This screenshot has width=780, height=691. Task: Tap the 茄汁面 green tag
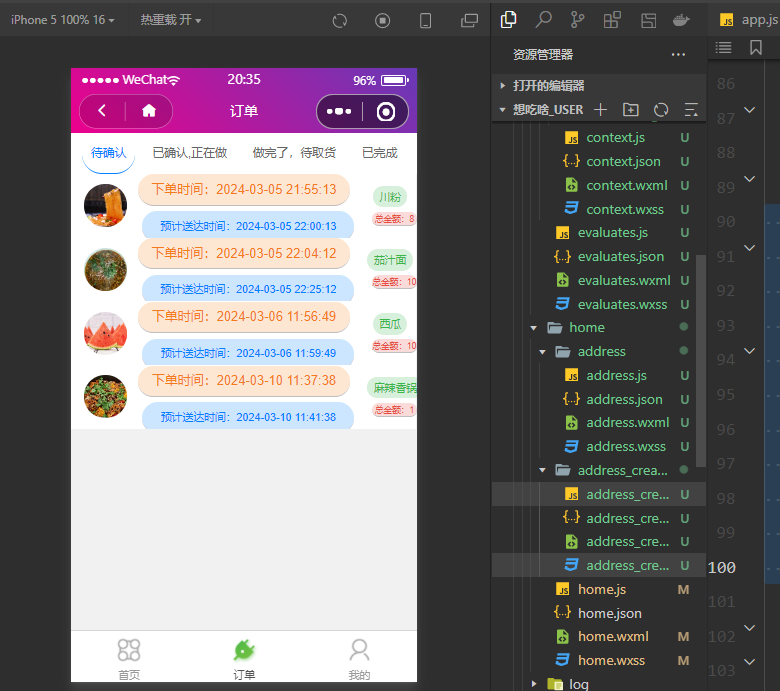point(390,260)
